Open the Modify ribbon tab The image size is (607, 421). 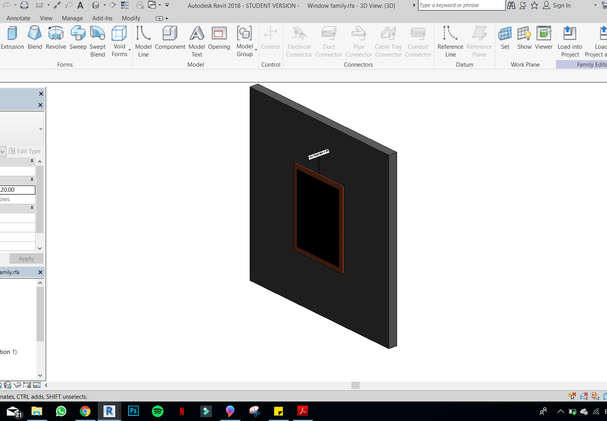coord(131,18)
